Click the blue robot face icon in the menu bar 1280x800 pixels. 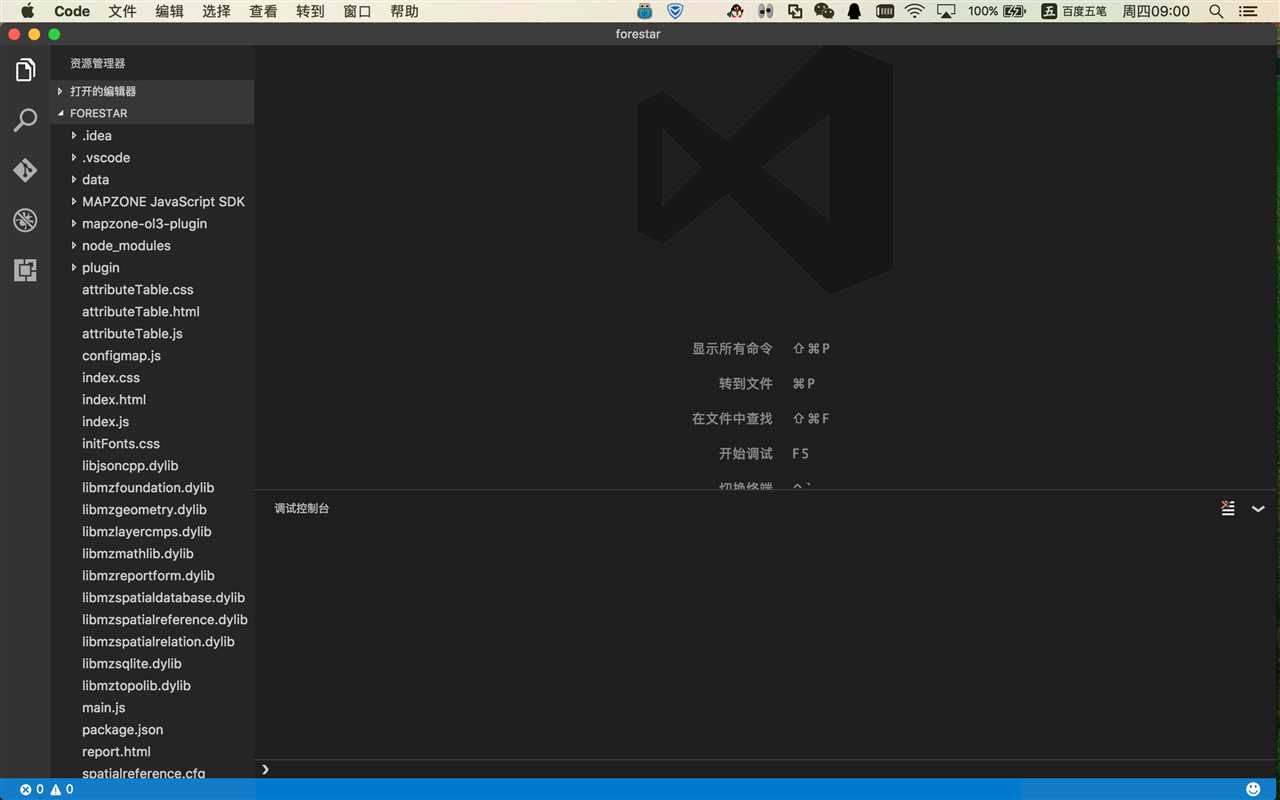(x=645, y=11)
